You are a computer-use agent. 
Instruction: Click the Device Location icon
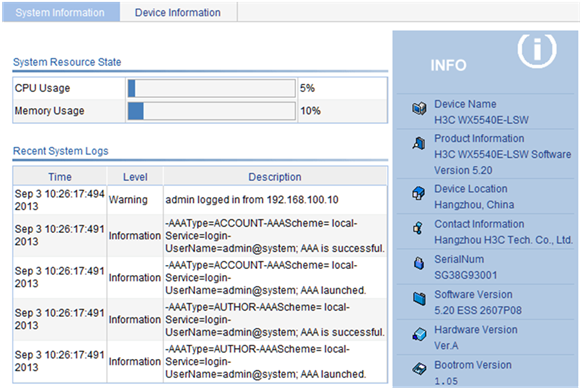click(x=419, y=193)
